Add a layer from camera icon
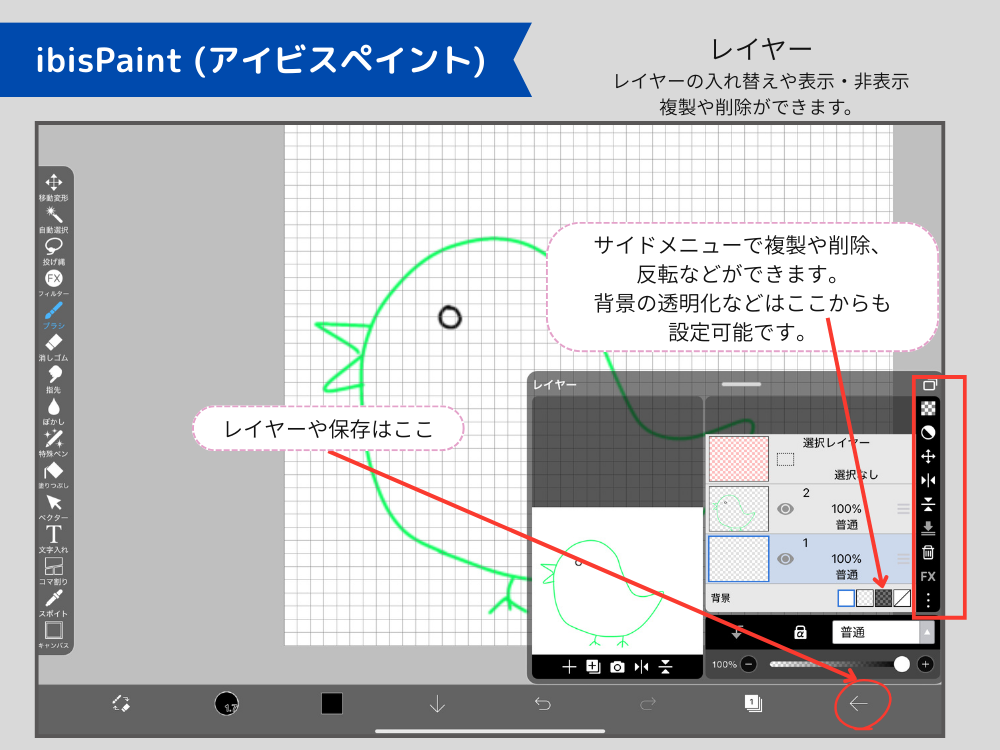The width and height of the screenshot is (1000, 750). pyautogui.click(x=617, y=667)
